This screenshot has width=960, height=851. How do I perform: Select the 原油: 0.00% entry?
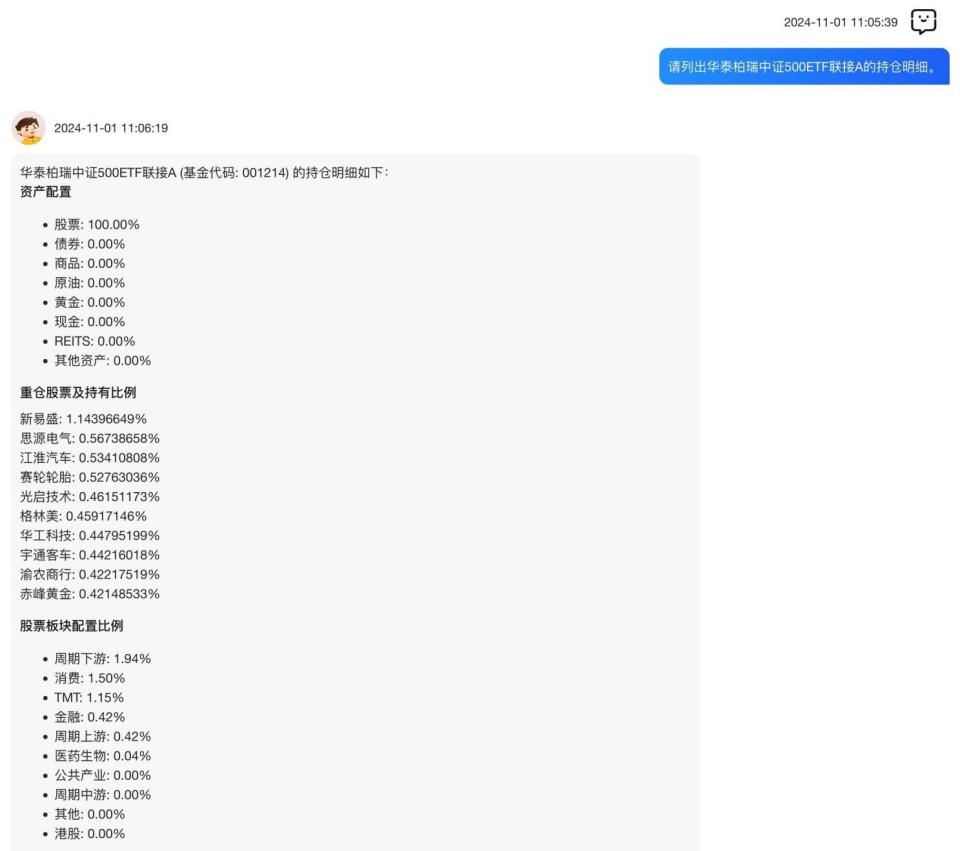click(89, 283)
